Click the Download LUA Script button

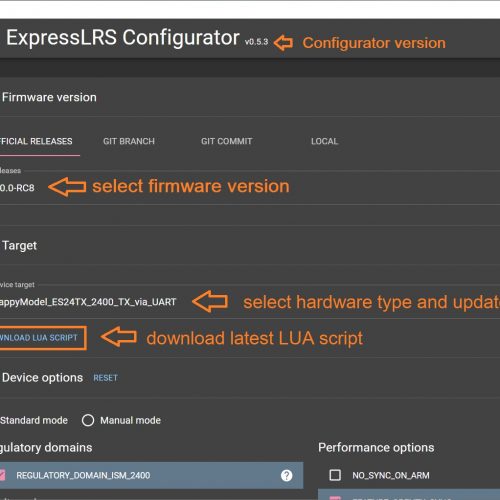pos(43,338)
